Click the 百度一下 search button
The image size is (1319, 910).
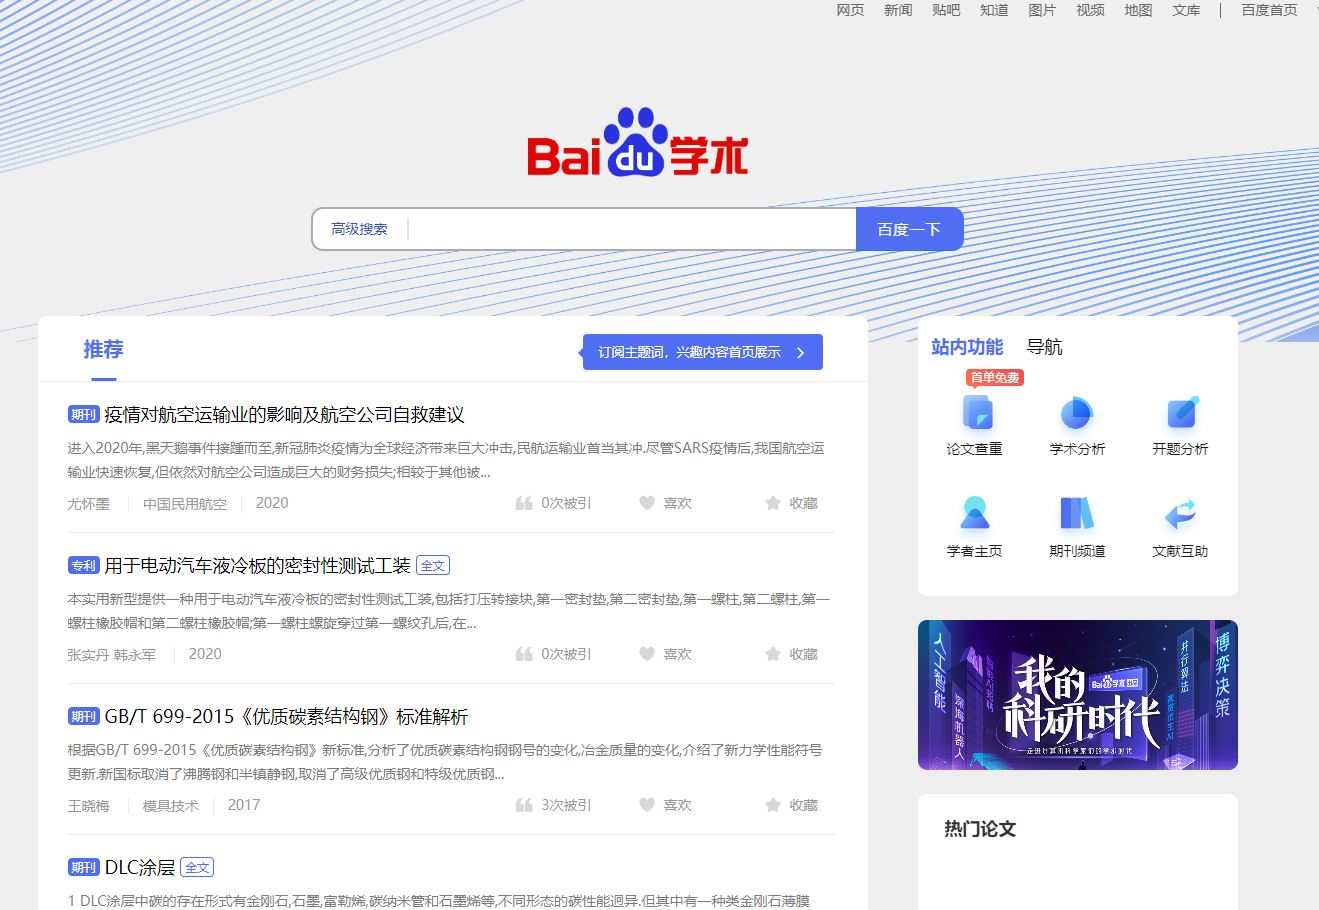pos(909,228)
